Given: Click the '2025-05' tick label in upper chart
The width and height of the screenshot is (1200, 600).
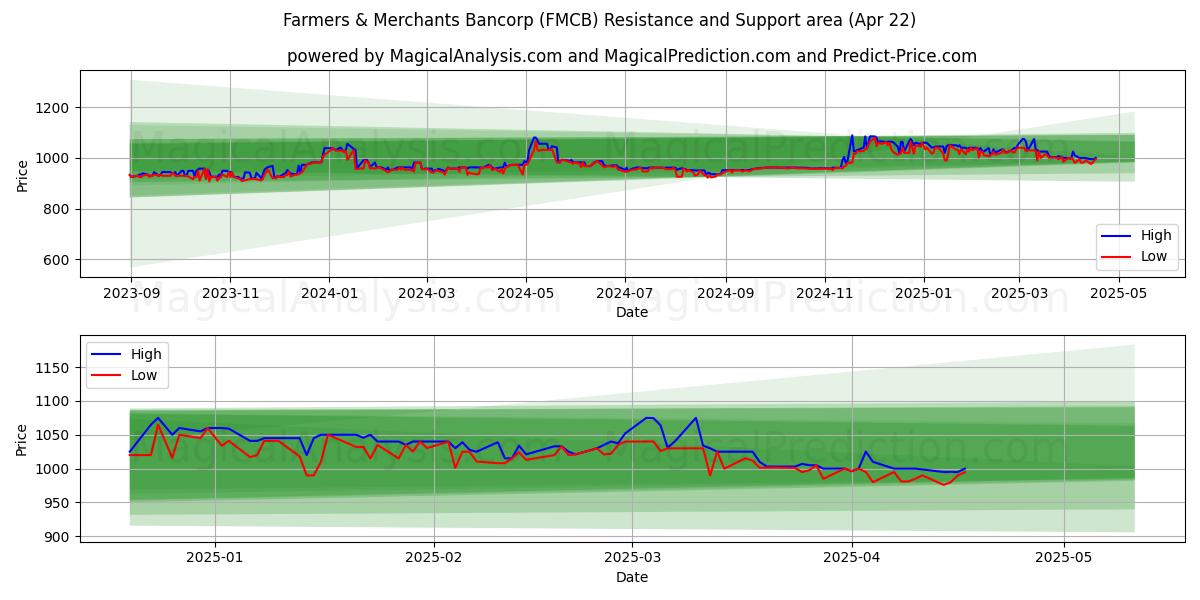Looking at the screenshot, I should (1119, 295).
